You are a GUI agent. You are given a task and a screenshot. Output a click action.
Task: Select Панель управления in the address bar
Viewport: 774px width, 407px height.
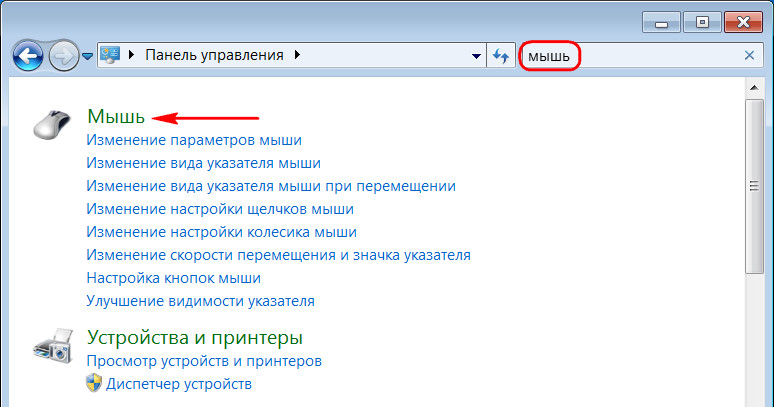pyautogui.click(x=214, y=55)
